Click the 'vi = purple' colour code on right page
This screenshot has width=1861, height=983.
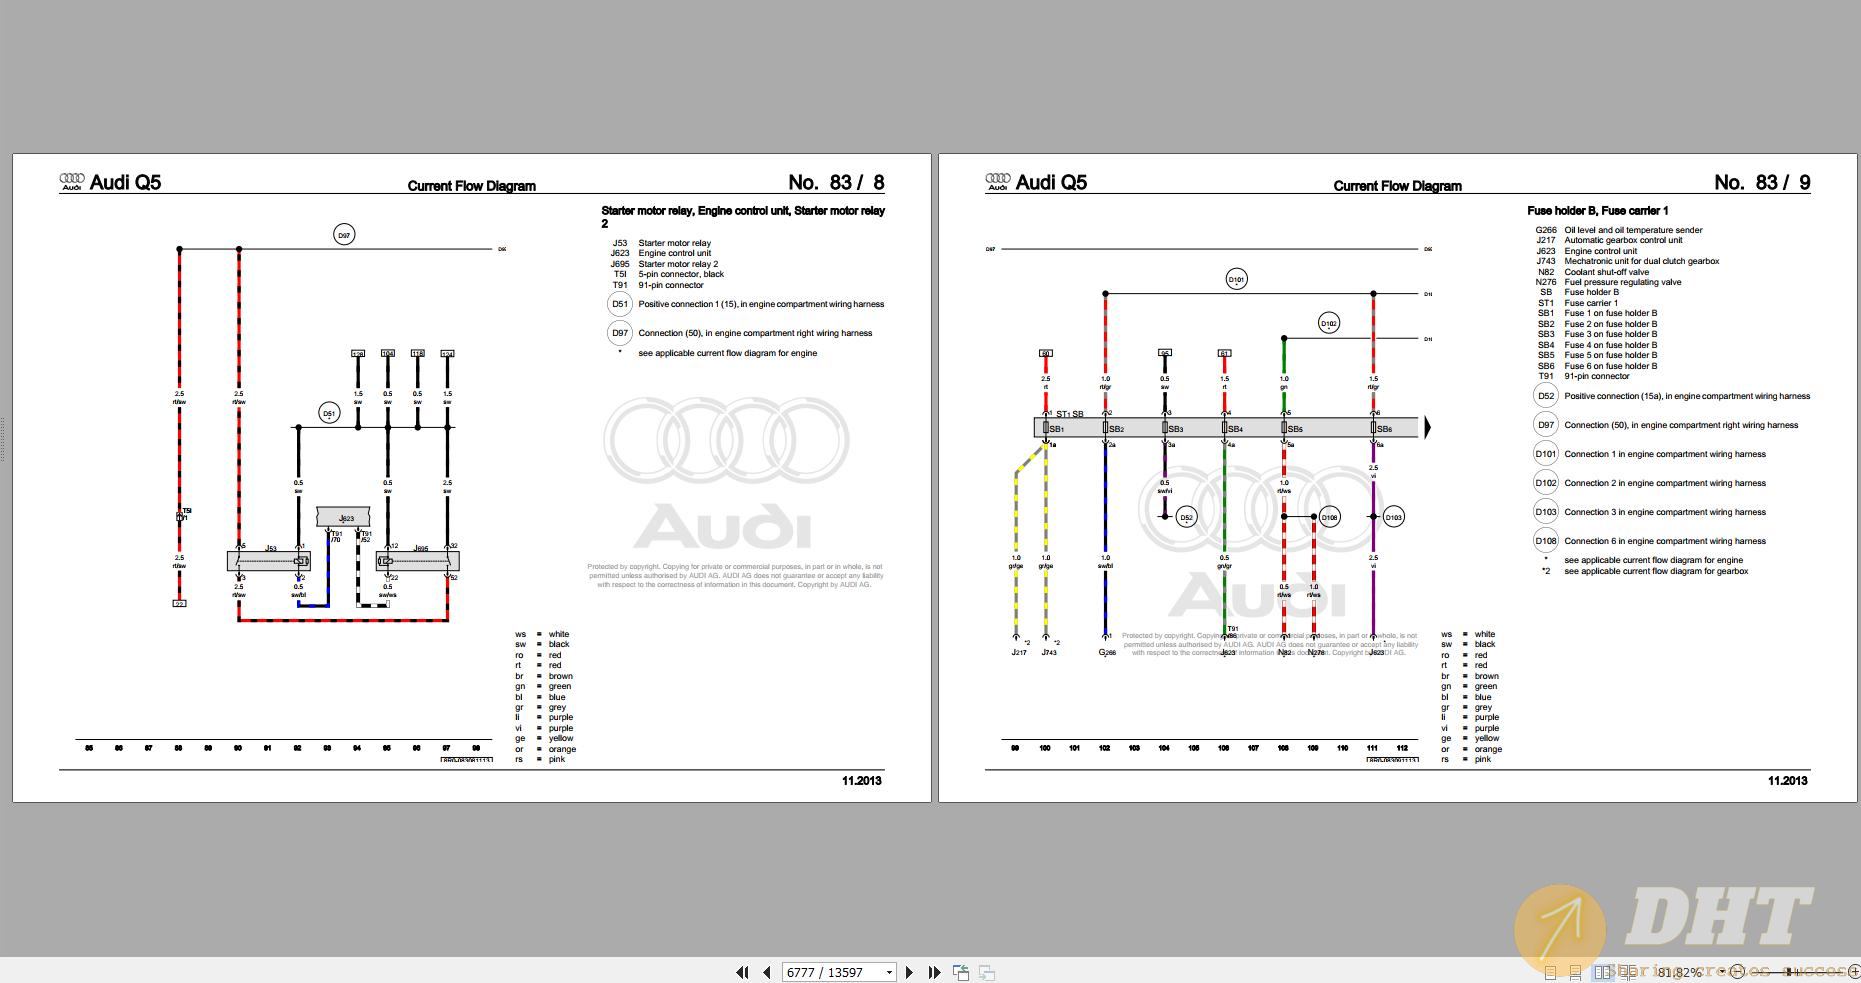[1471, 728]
